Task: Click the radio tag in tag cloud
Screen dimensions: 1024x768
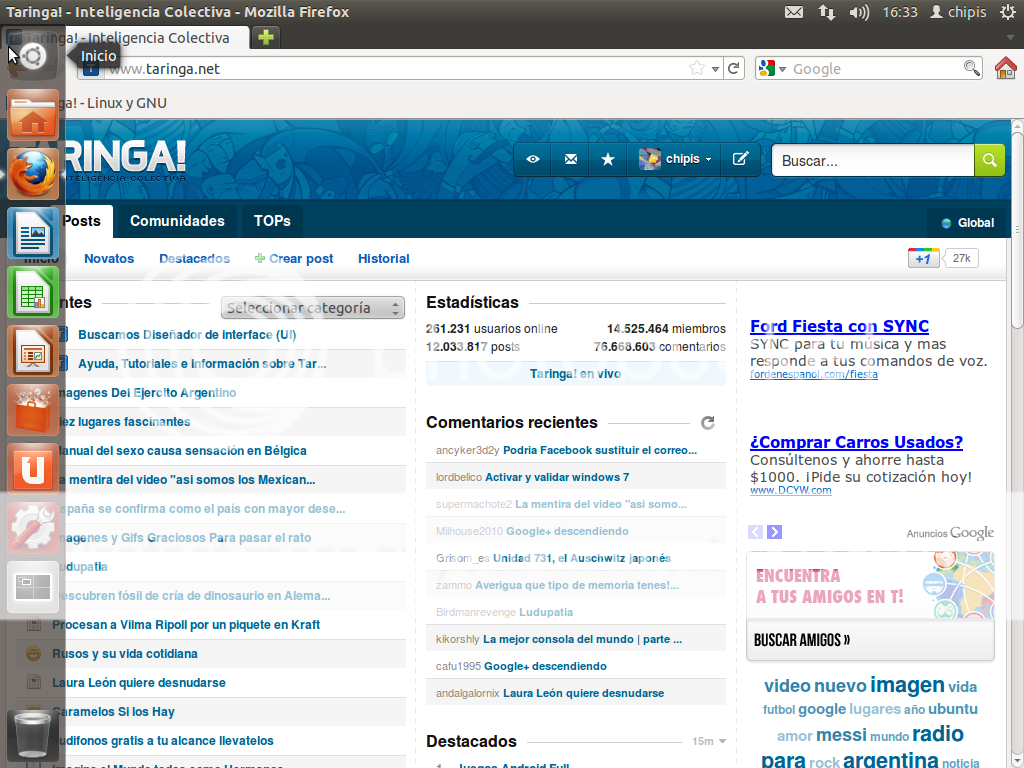Action: click(x=938, y=734)
